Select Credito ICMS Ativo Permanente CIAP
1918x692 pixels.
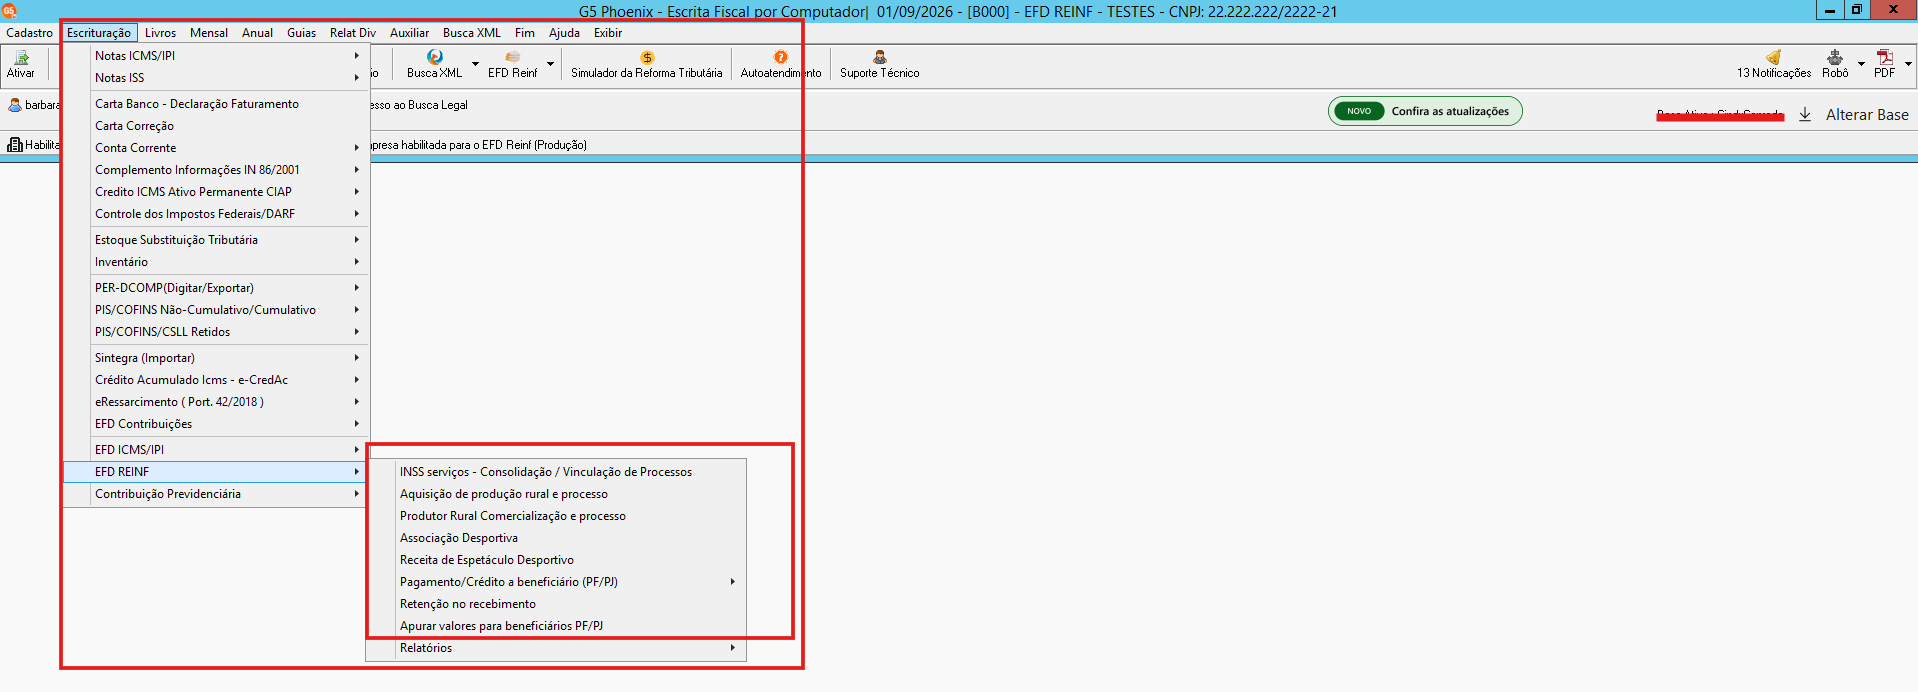click(x=216, y=192)
